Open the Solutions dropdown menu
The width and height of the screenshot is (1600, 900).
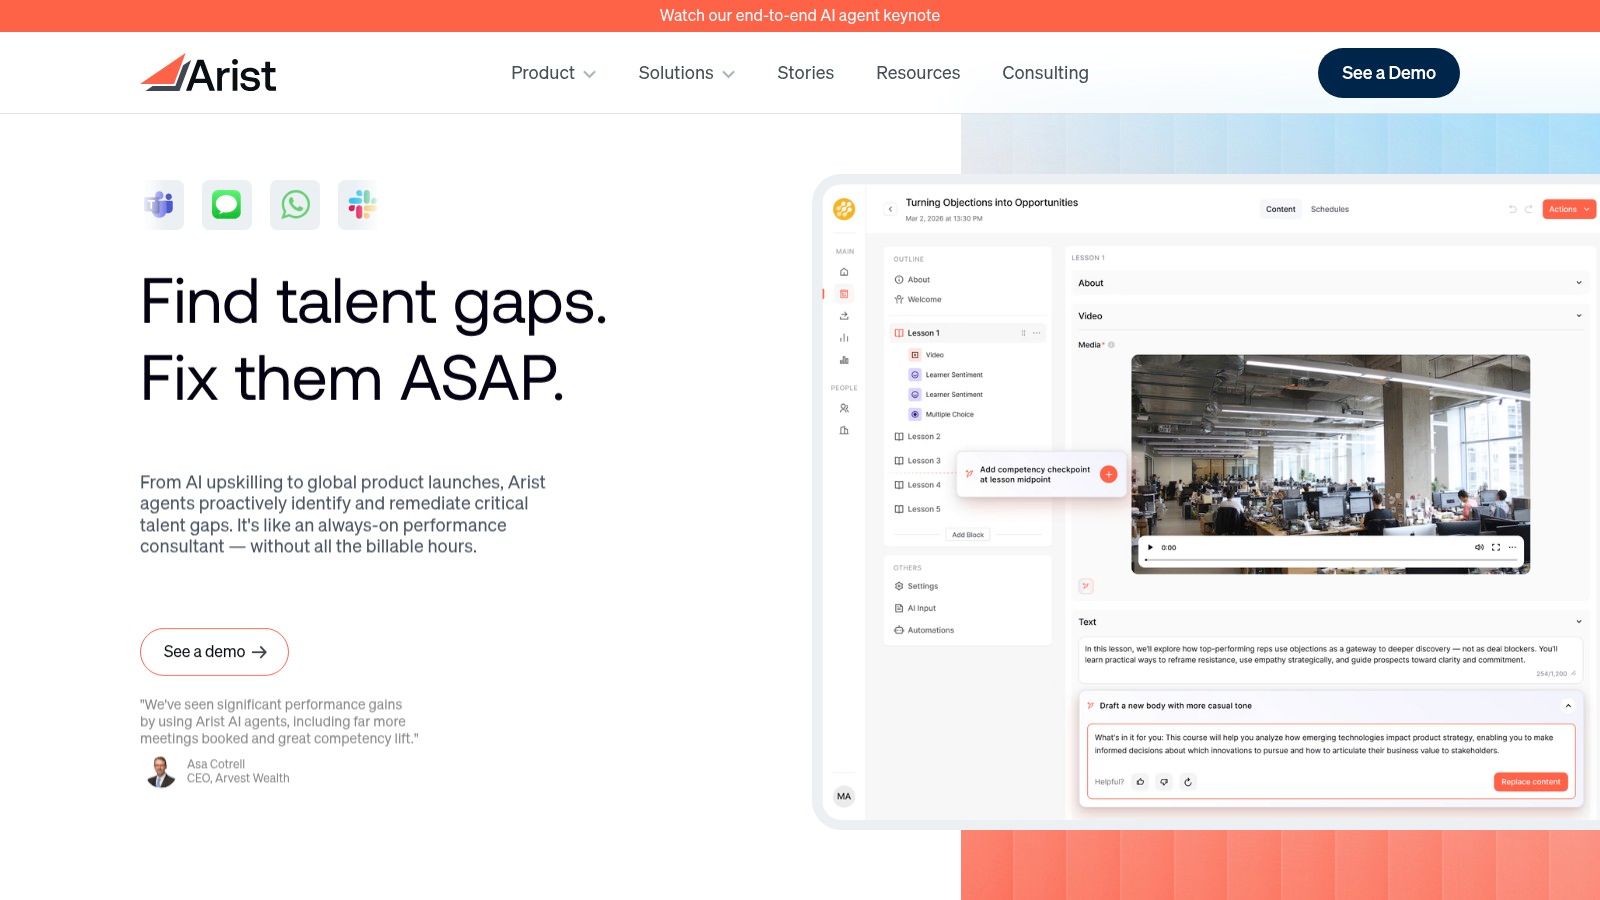[686, 73]
